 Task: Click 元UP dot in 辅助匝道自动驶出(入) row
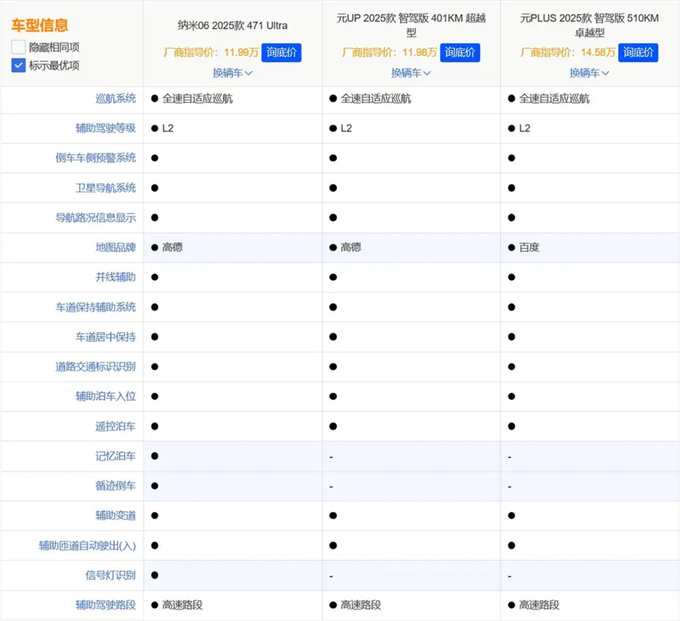pos(333,546)
